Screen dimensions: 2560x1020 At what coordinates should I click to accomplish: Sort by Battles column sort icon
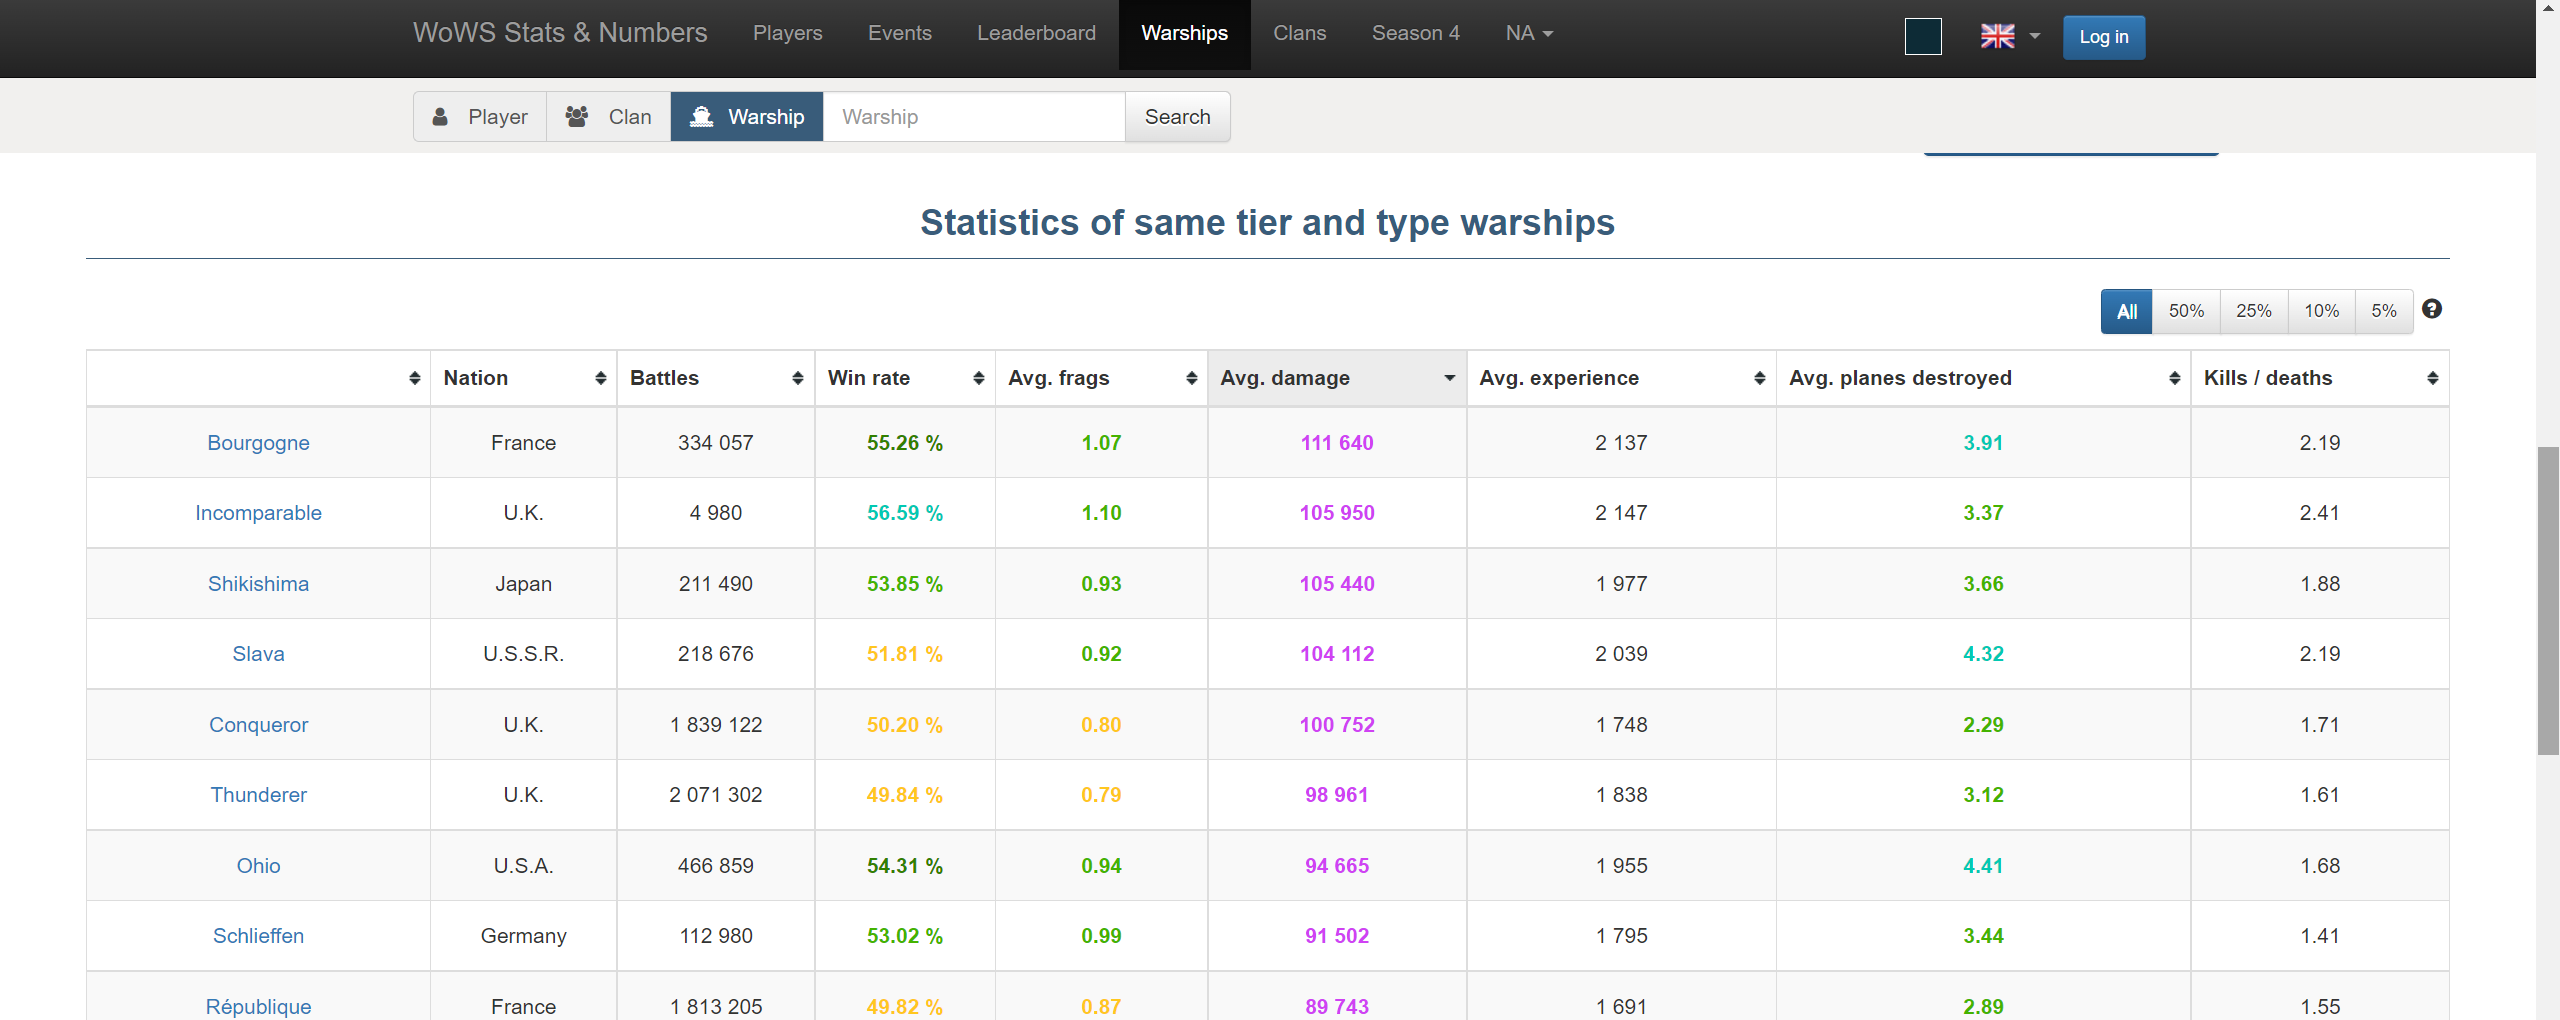(797, 378)
